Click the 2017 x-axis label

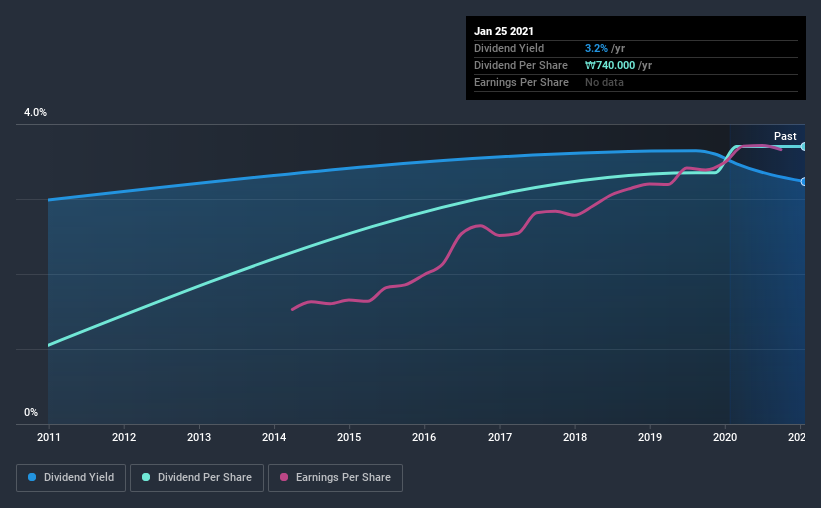pyautogui.click(x=500, y=437)
